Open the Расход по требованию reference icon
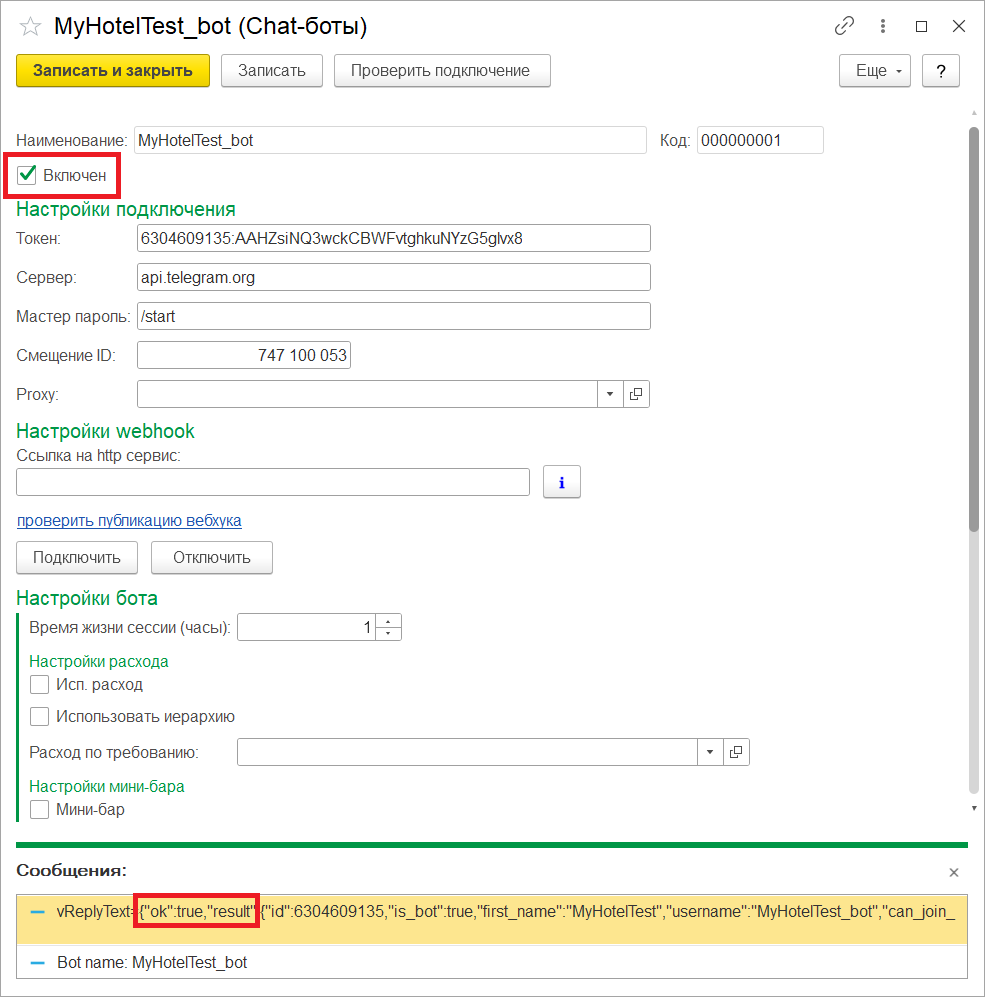The height and width of the screenshot is (997, 985). (x=736, y=752)
